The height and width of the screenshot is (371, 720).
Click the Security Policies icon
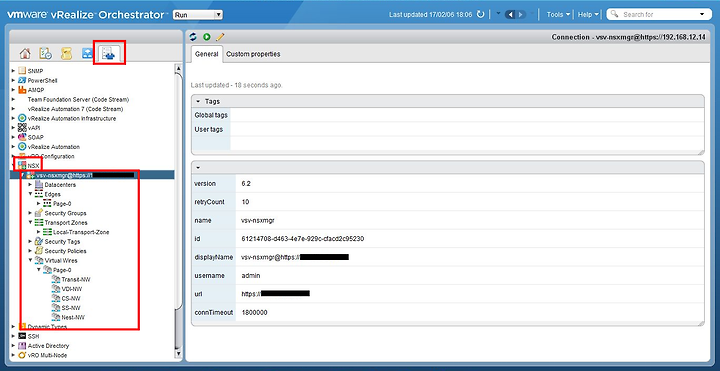click(x=39, y=251)
